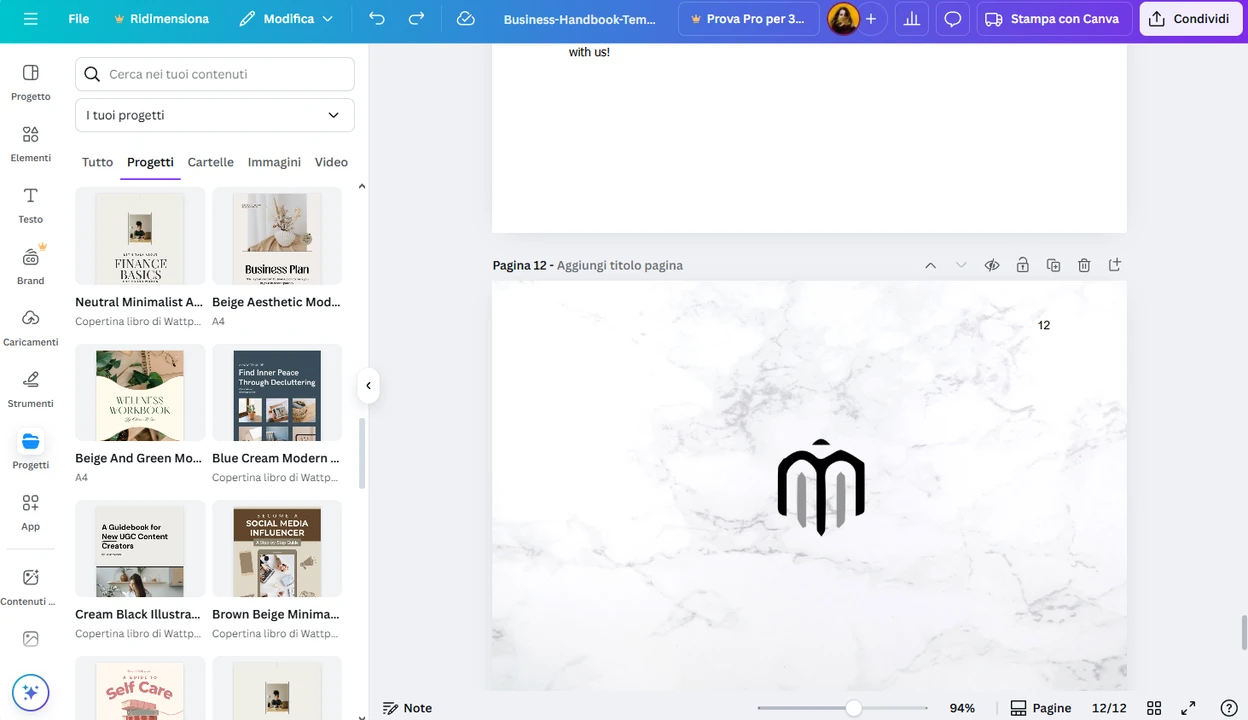Open the Note panel

408,708
